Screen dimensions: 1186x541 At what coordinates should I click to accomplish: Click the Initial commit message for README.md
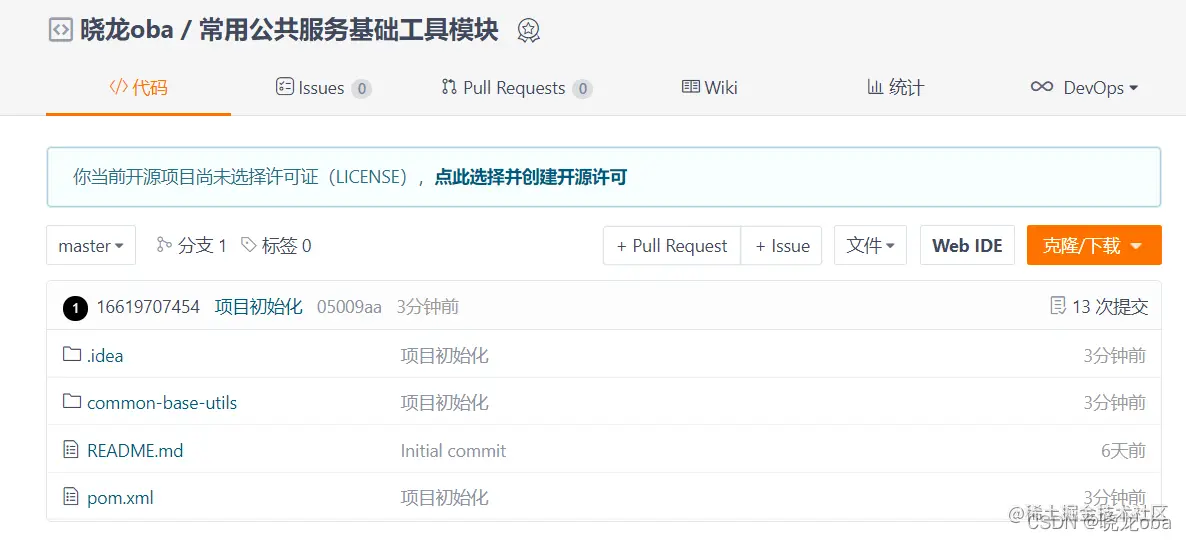pyautogui.click(x=453, y=451)
